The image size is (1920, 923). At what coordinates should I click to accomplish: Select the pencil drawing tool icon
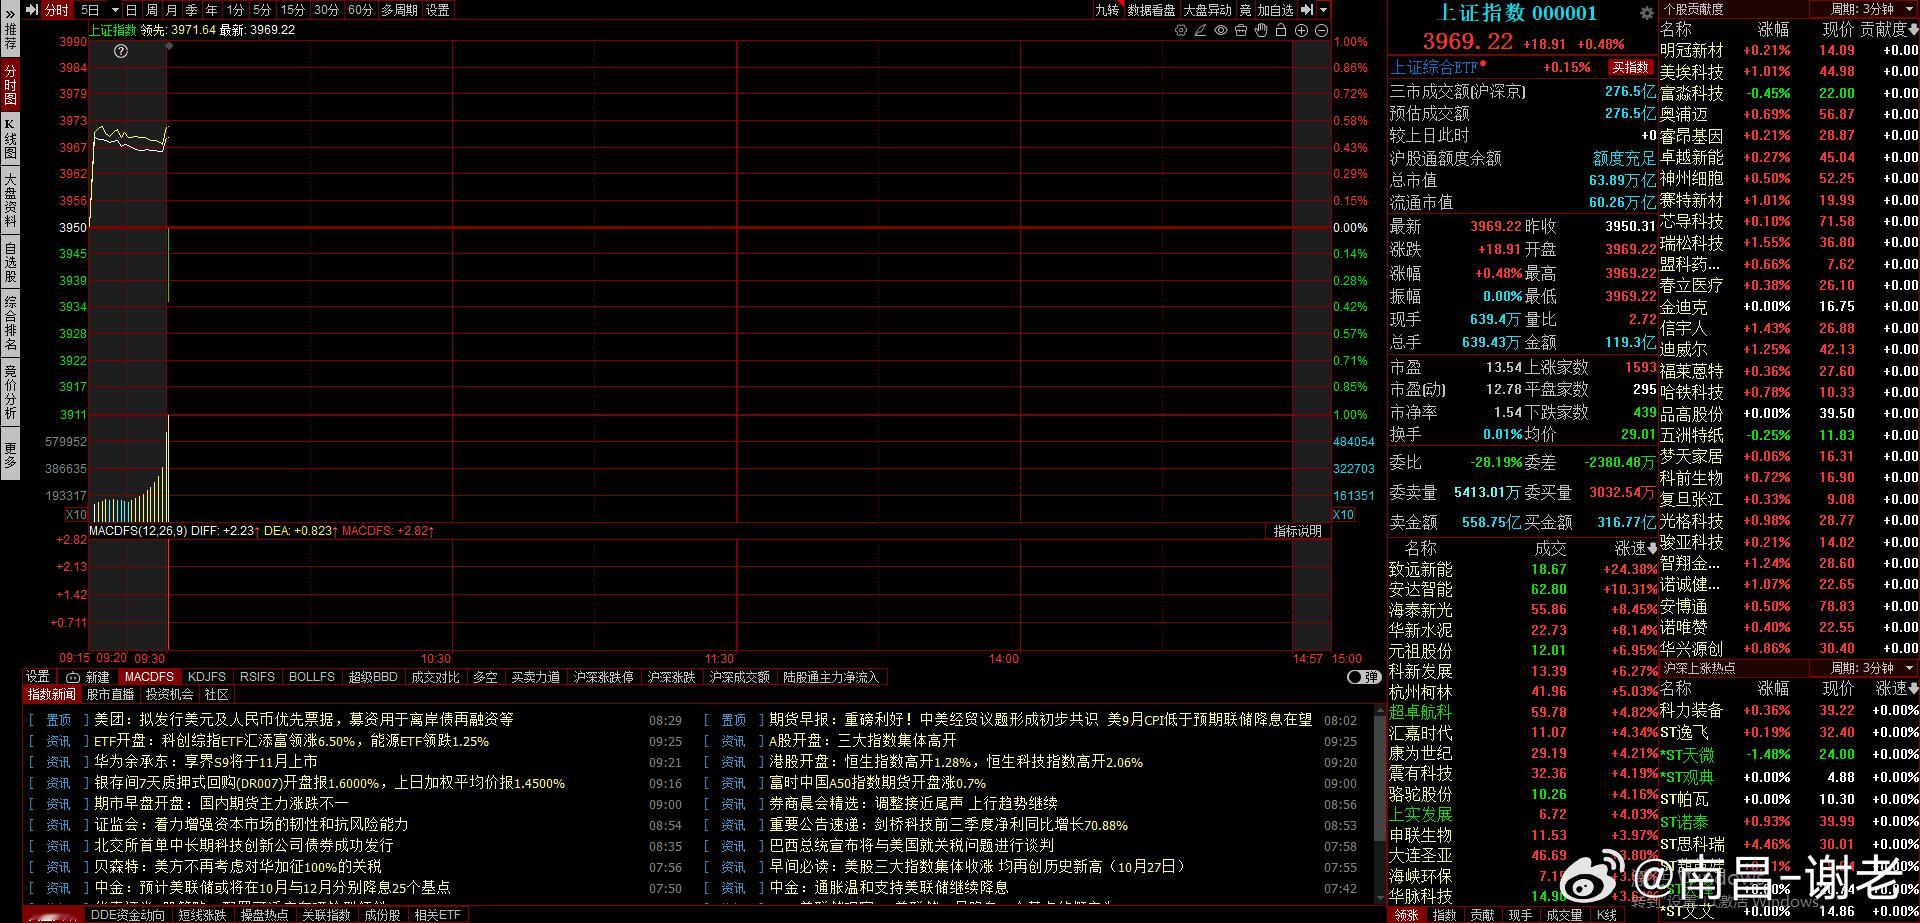tap(1201, 30)
